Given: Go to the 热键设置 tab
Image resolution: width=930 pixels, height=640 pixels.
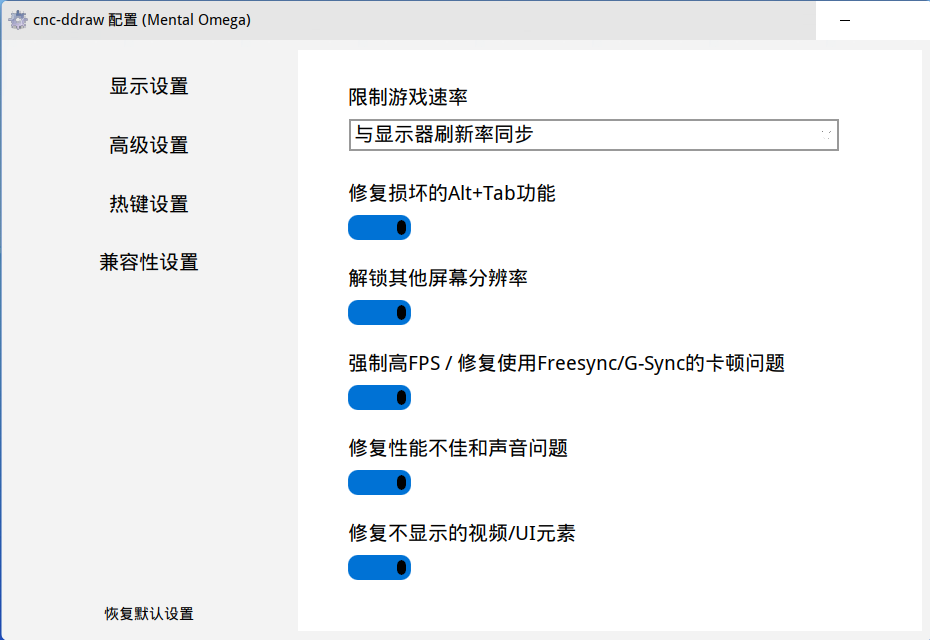Looking at the screenshot, I should 149,204.
